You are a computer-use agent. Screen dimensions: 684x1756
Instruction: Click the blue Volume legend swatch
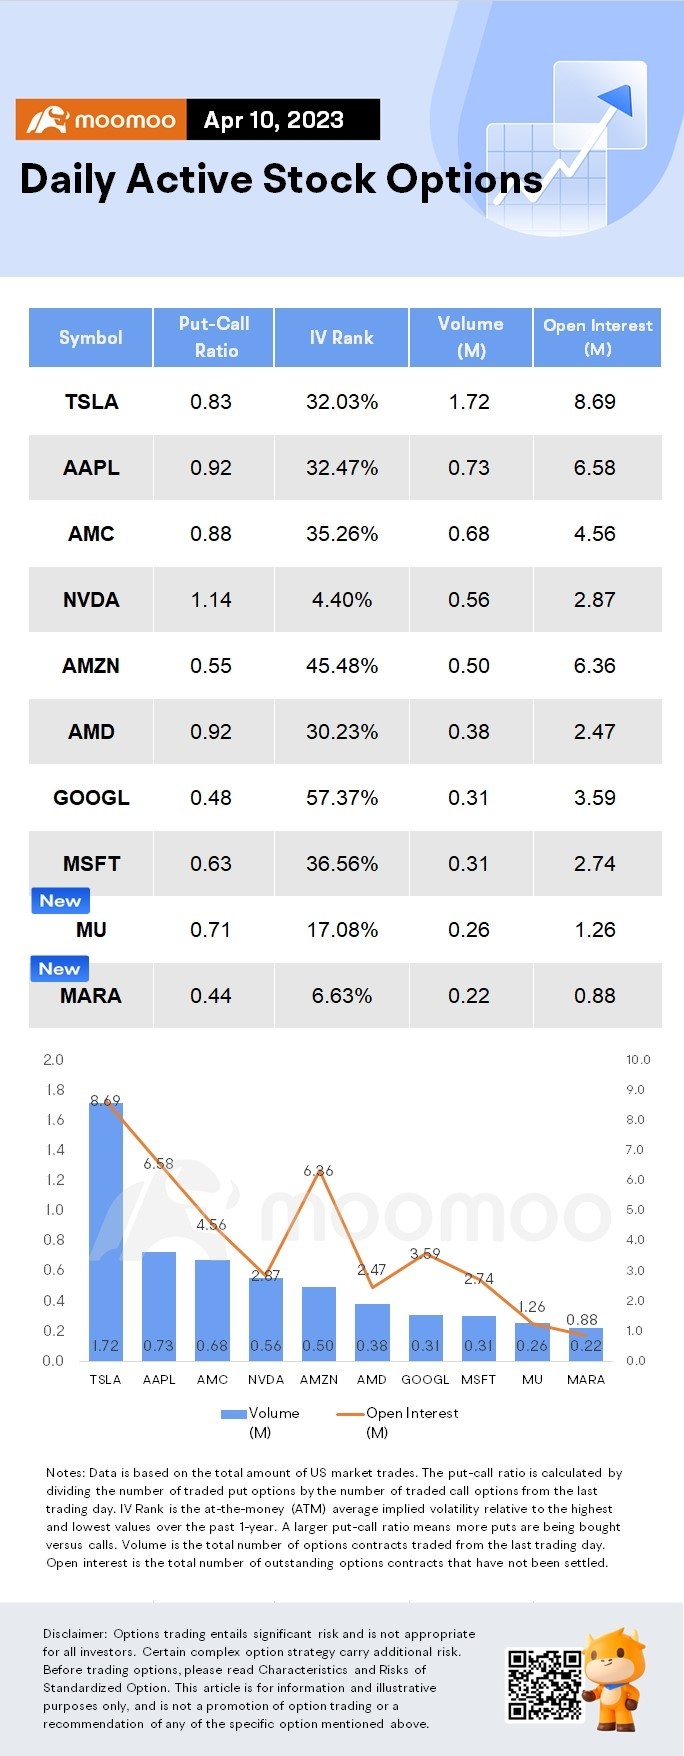(233, 1414)
